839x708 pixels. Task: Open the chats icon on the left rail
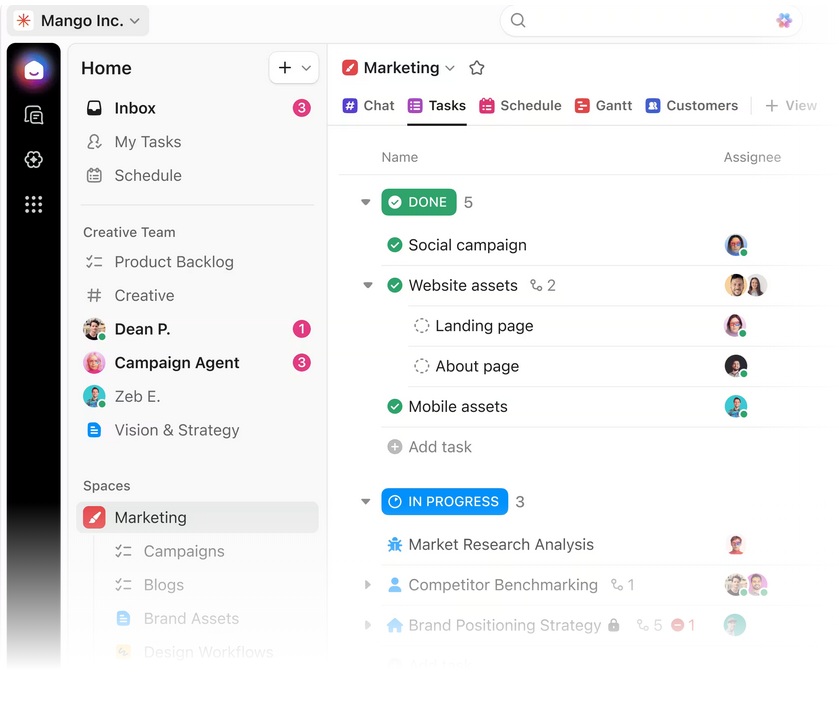[x=33, y=115]
